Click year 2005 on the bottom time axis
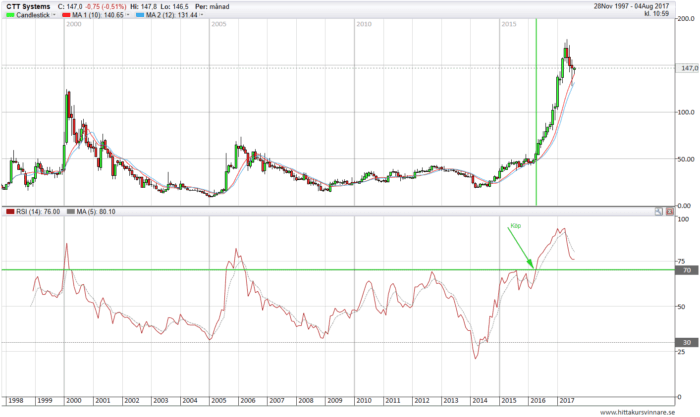The image size is (700, 417). (x=219, y=400)
